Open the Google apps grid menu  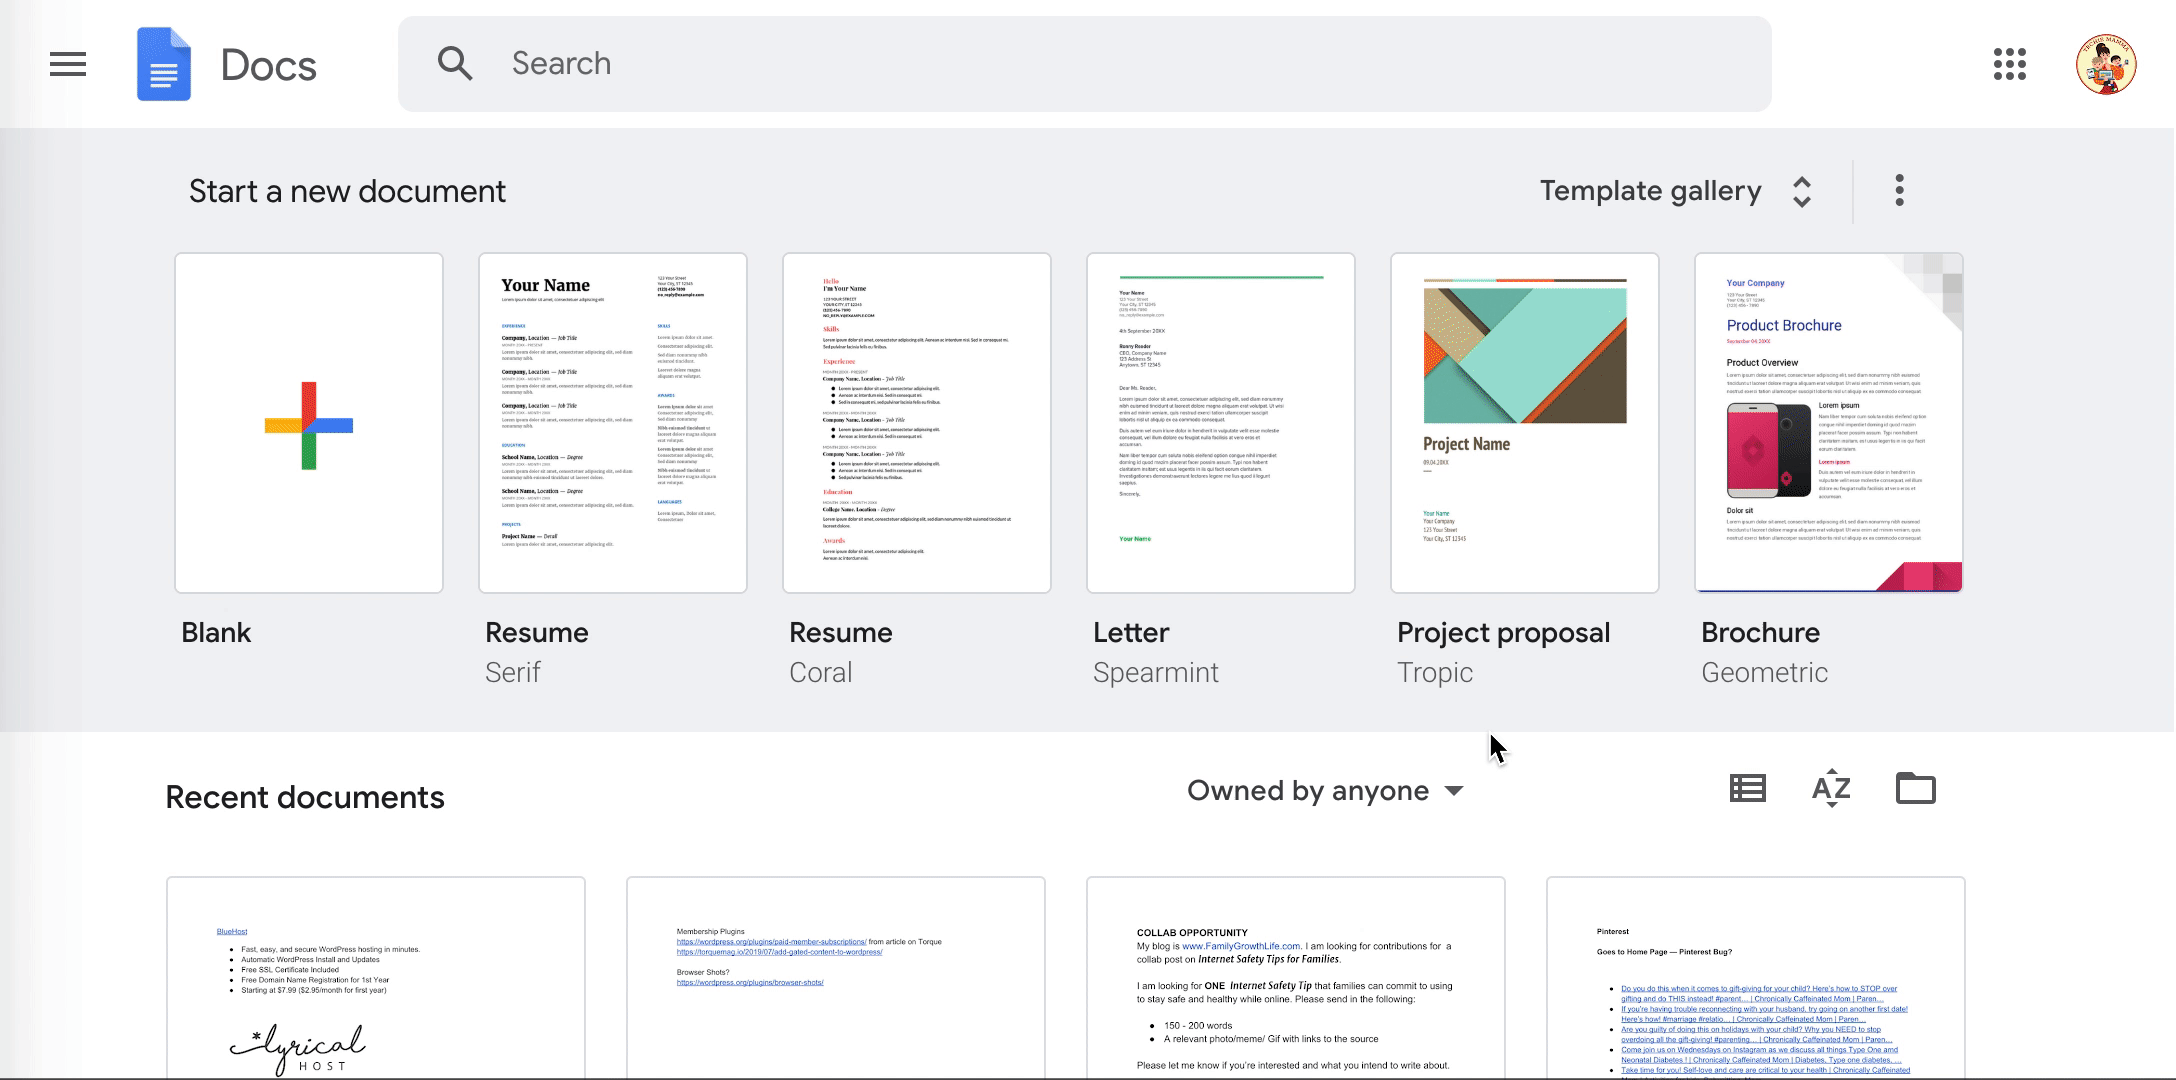(2011, 64)
